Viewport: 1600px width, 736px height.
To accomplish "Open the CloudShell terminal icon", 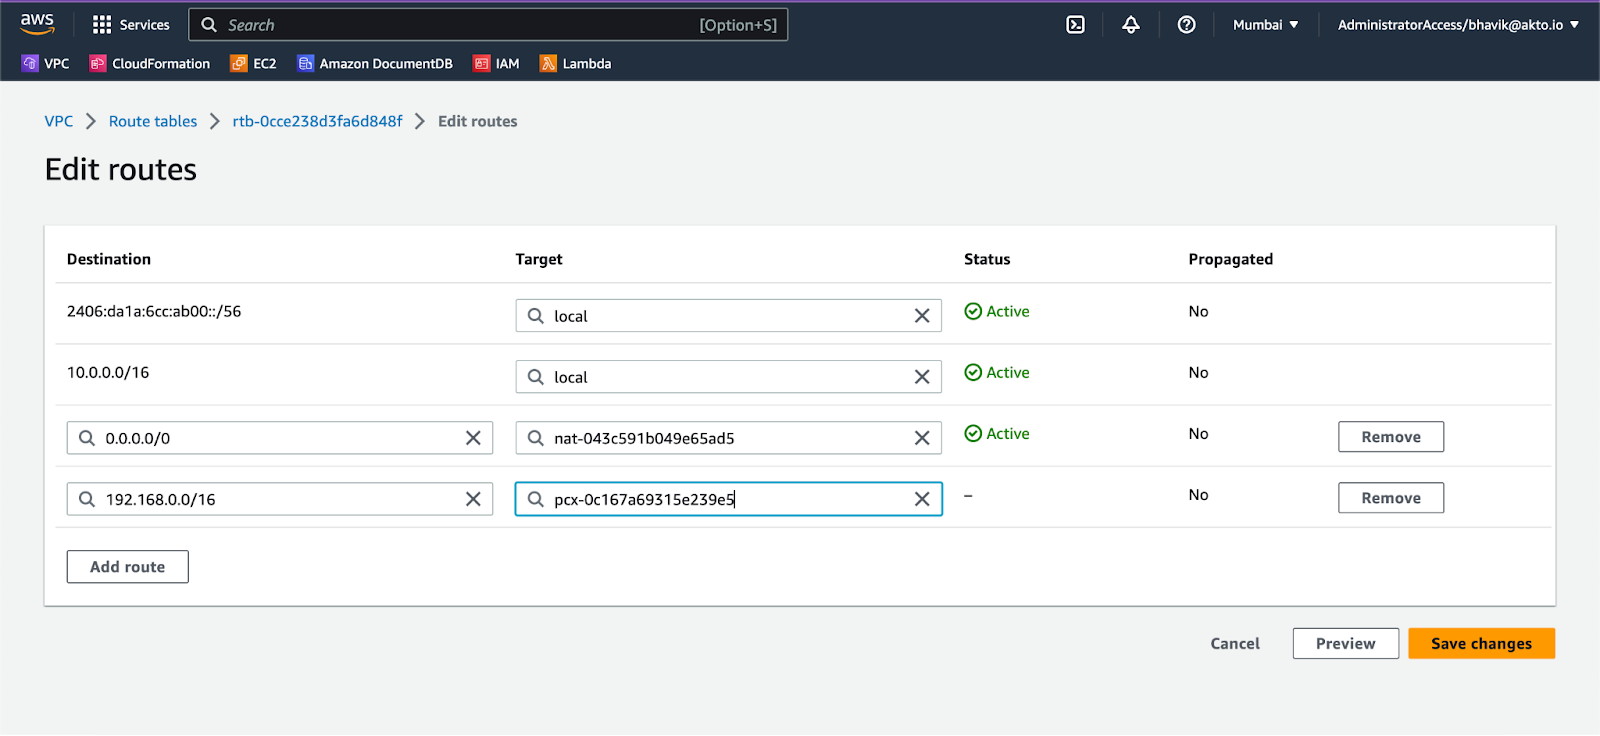I will tap(1075, 25).
